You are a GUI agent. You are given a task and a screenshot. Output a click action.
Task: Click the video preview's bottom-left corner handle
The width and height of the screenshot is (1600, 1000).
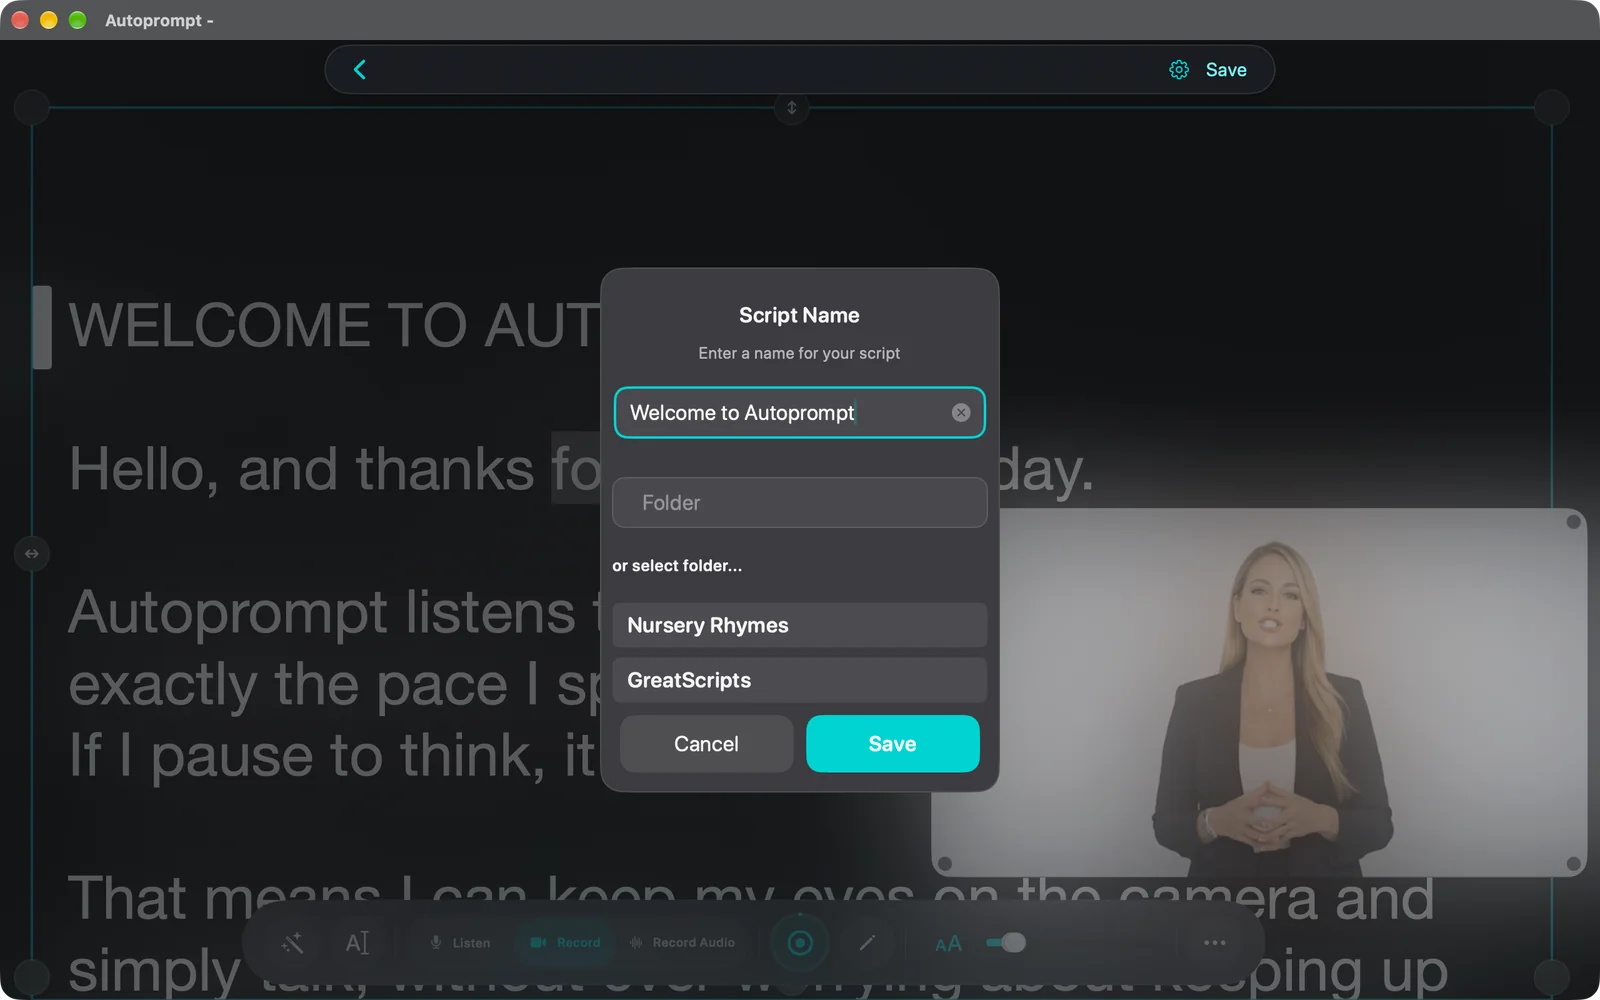pos(945,864)
